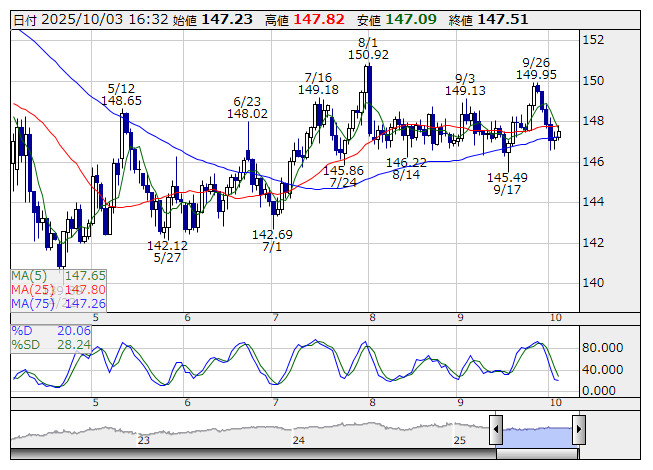Click the %SD stochastic legend value
The height and width of the screenshot is (470, 653).
point(74,345)
